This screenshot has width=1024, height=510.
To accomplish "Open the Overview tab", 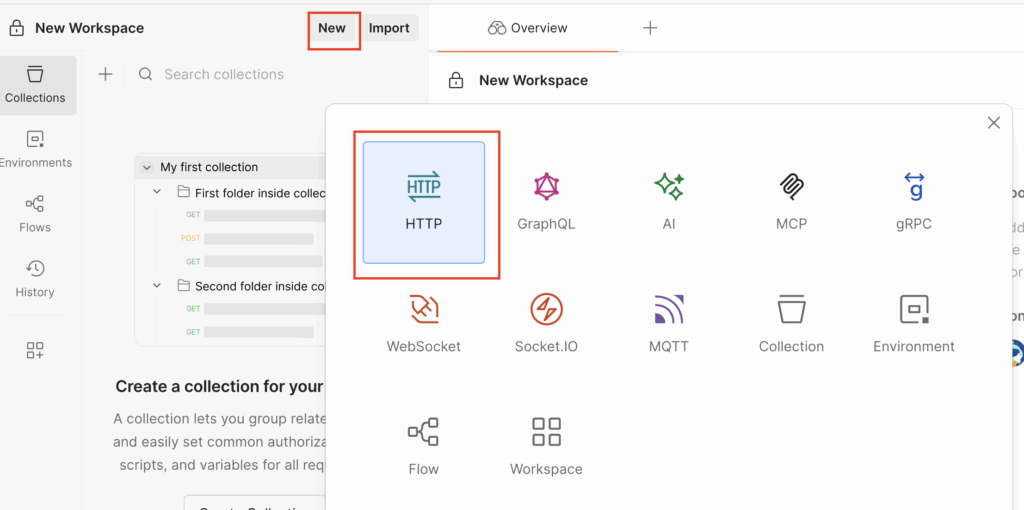I will coord(528,28).
